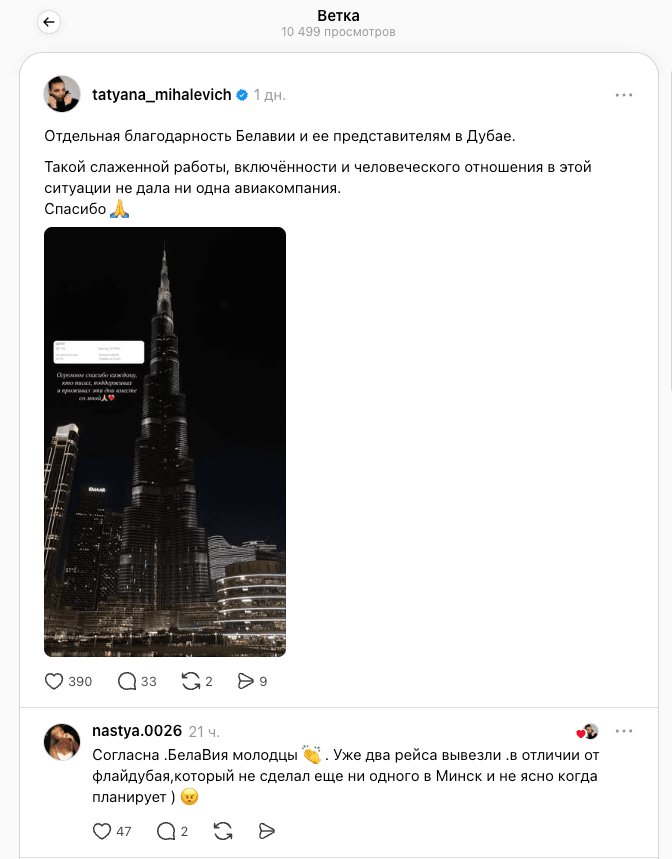The width and height of the screenshot is (672, 859).
Task: Open more options for nastya.0026 reply
Action: point(624,731)
